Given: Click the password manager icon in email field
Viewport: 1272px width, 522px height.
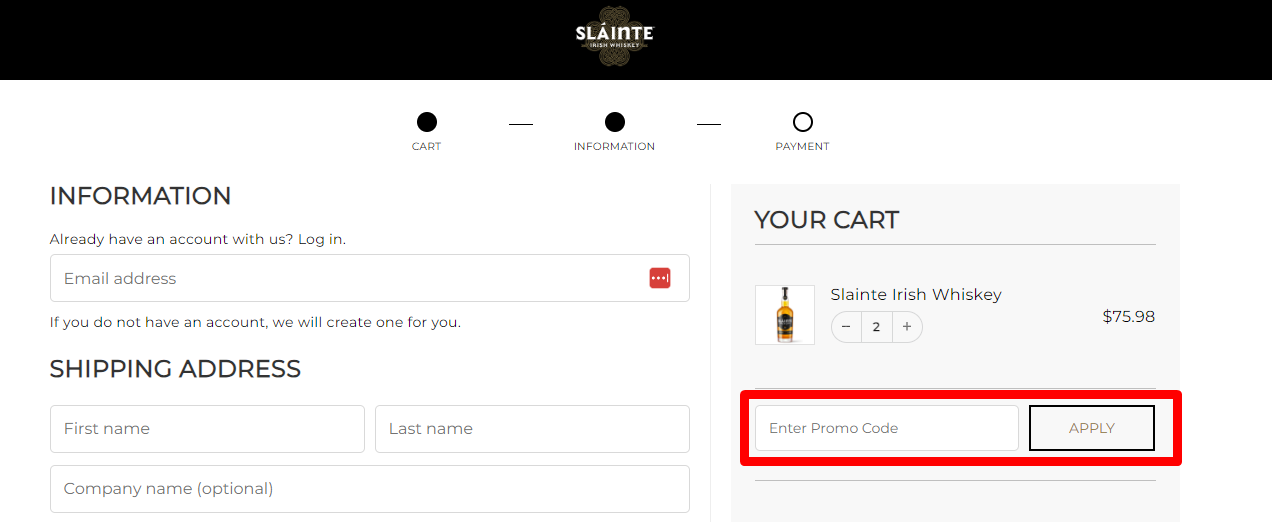Looking at the screenshot, I should click(660, 278).
